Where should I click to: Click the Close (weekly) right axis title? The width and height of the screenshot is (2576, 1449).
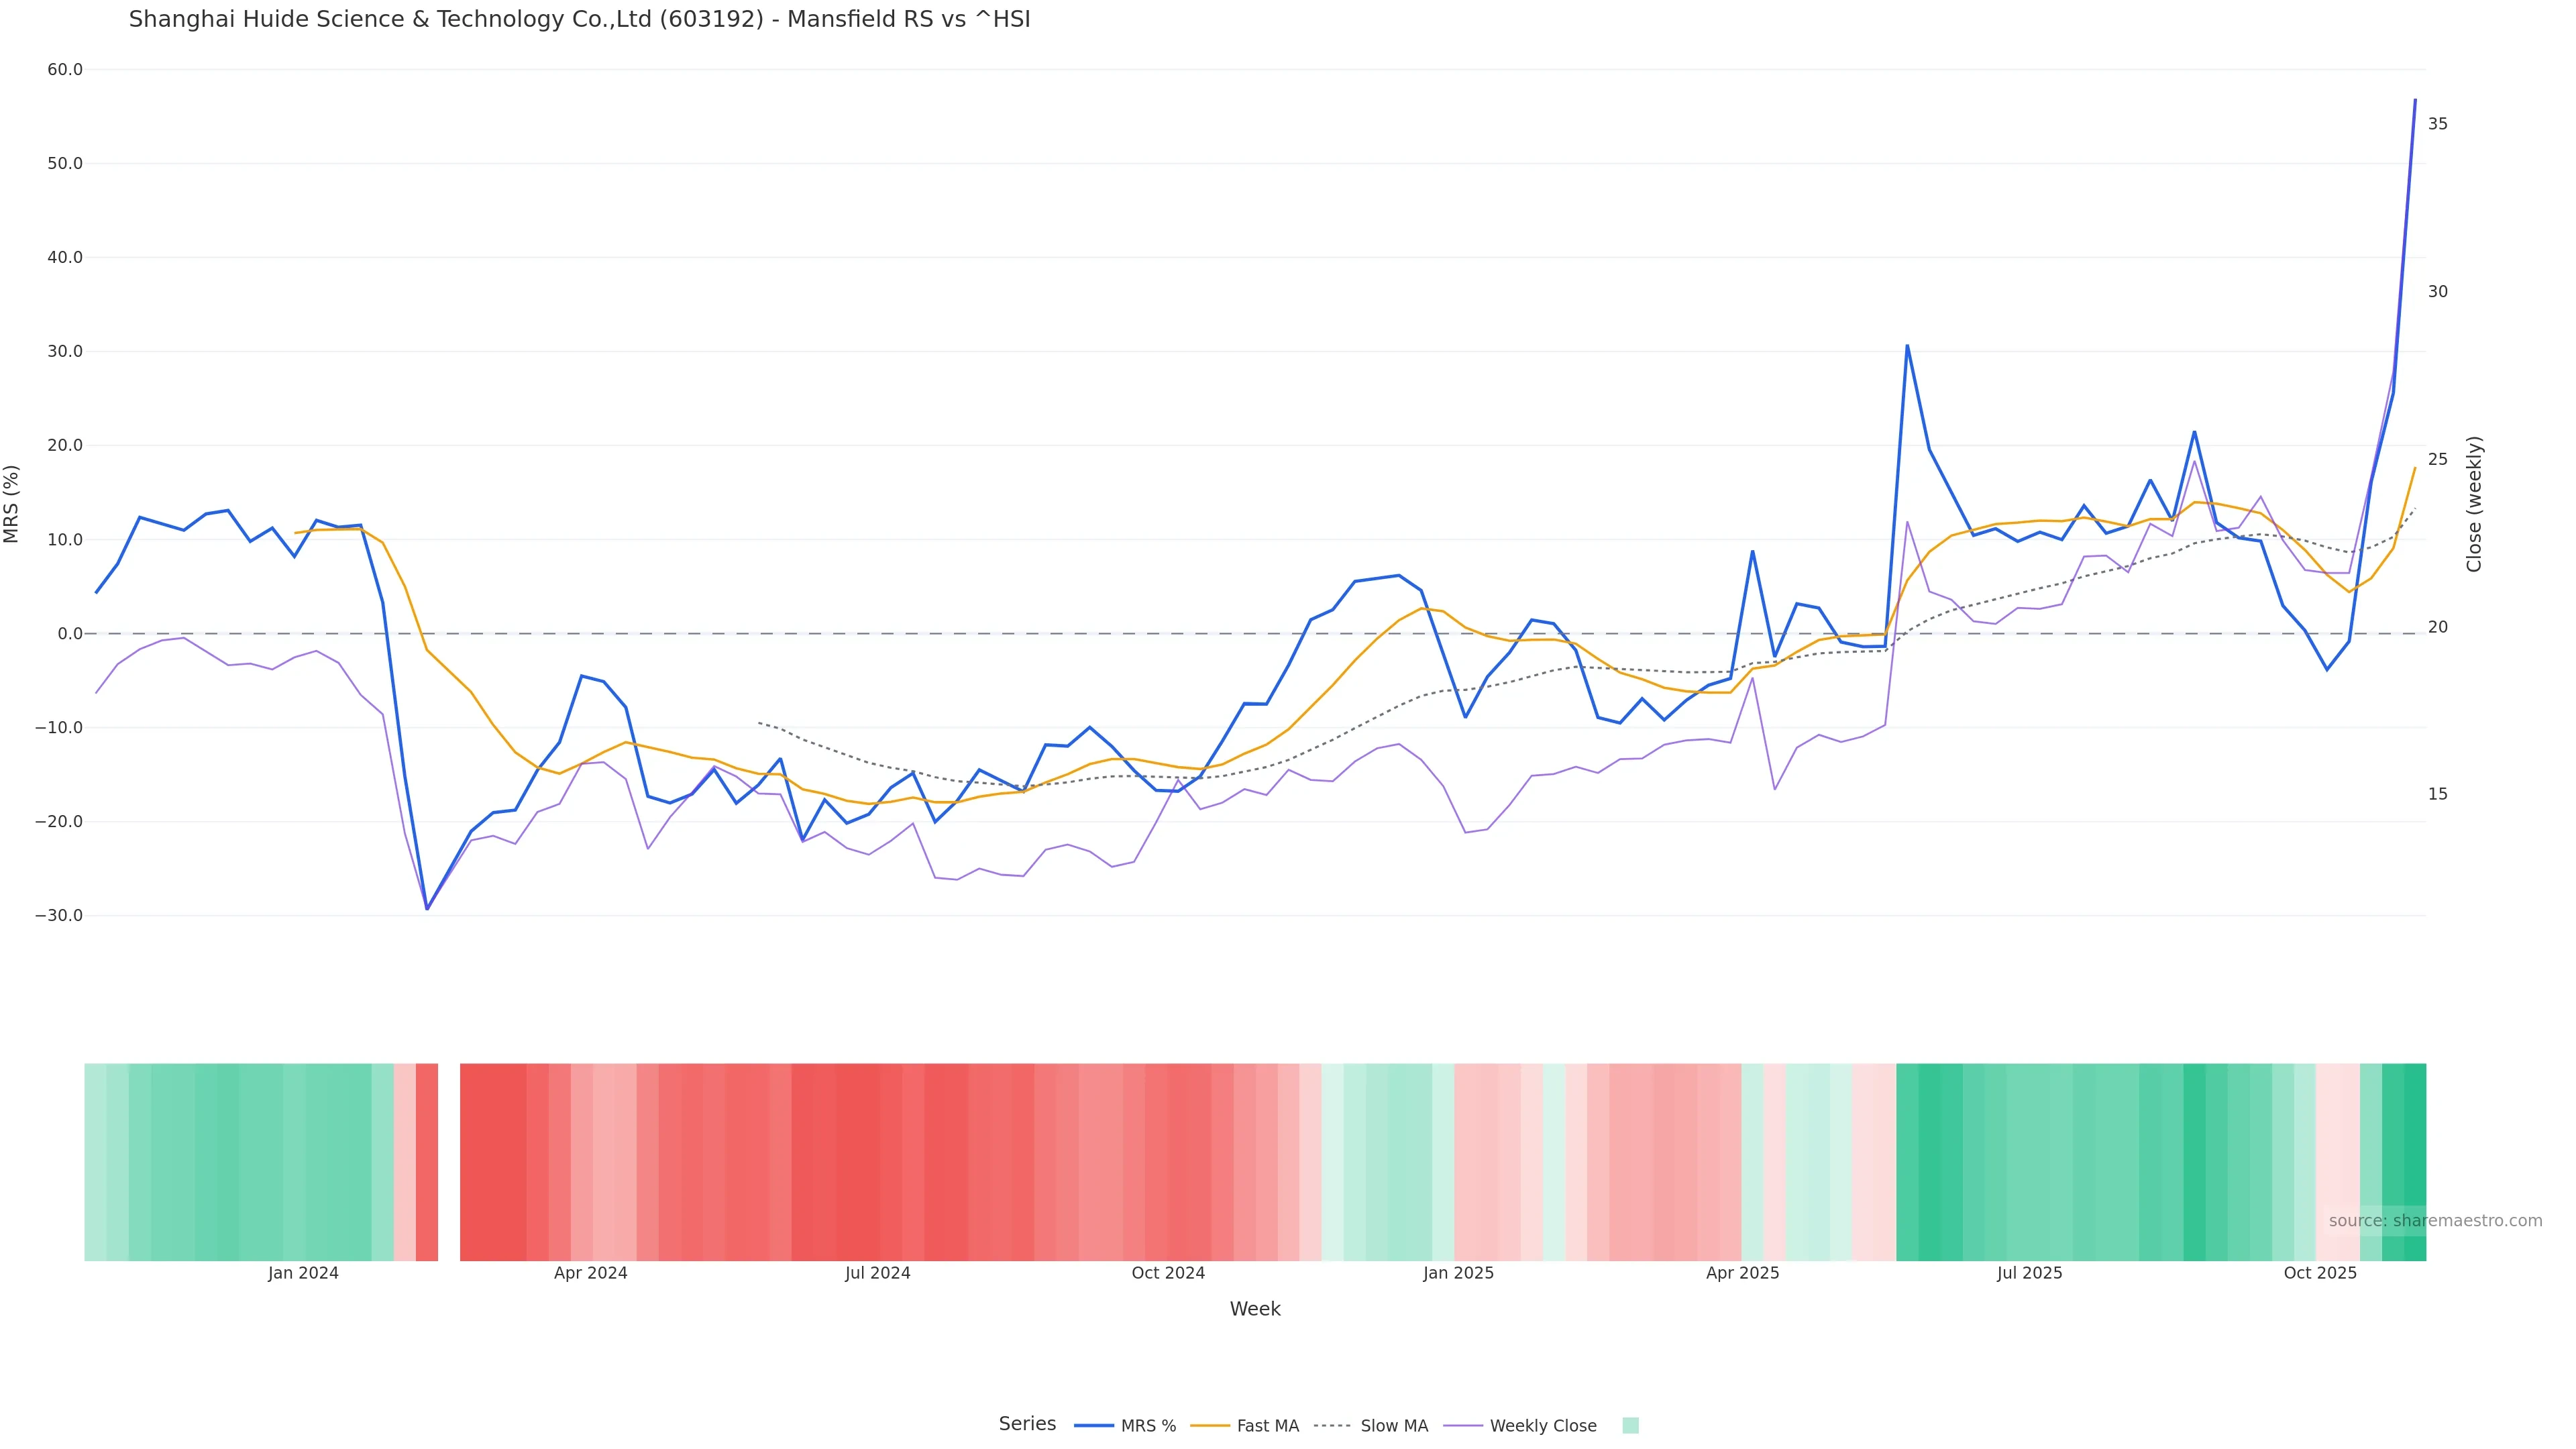2474,503
